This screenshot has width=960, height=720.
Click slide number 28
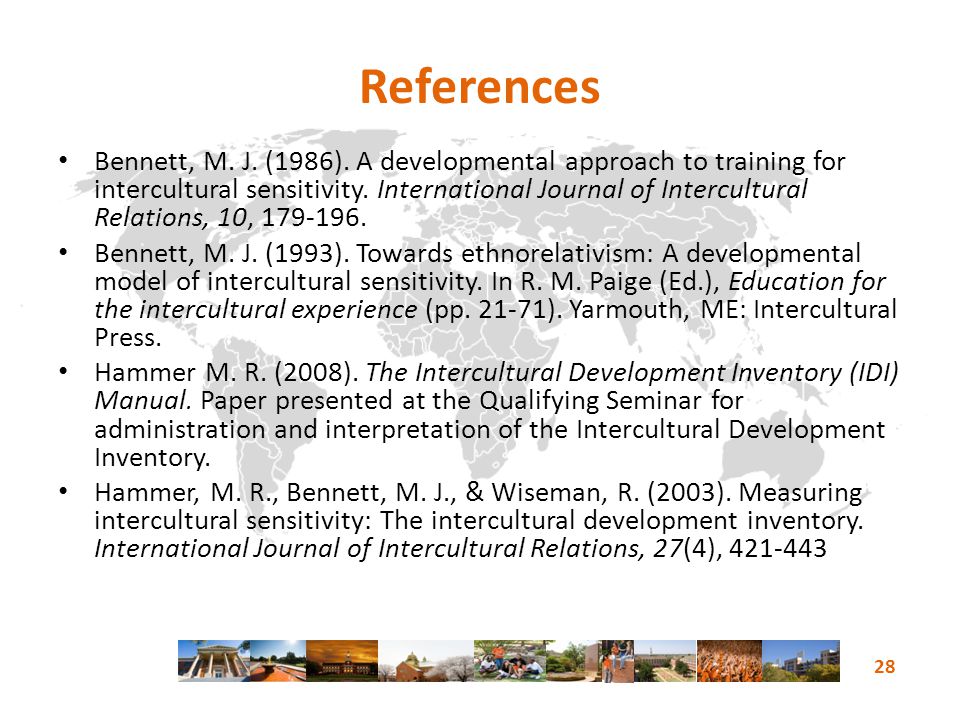(884, 666)
